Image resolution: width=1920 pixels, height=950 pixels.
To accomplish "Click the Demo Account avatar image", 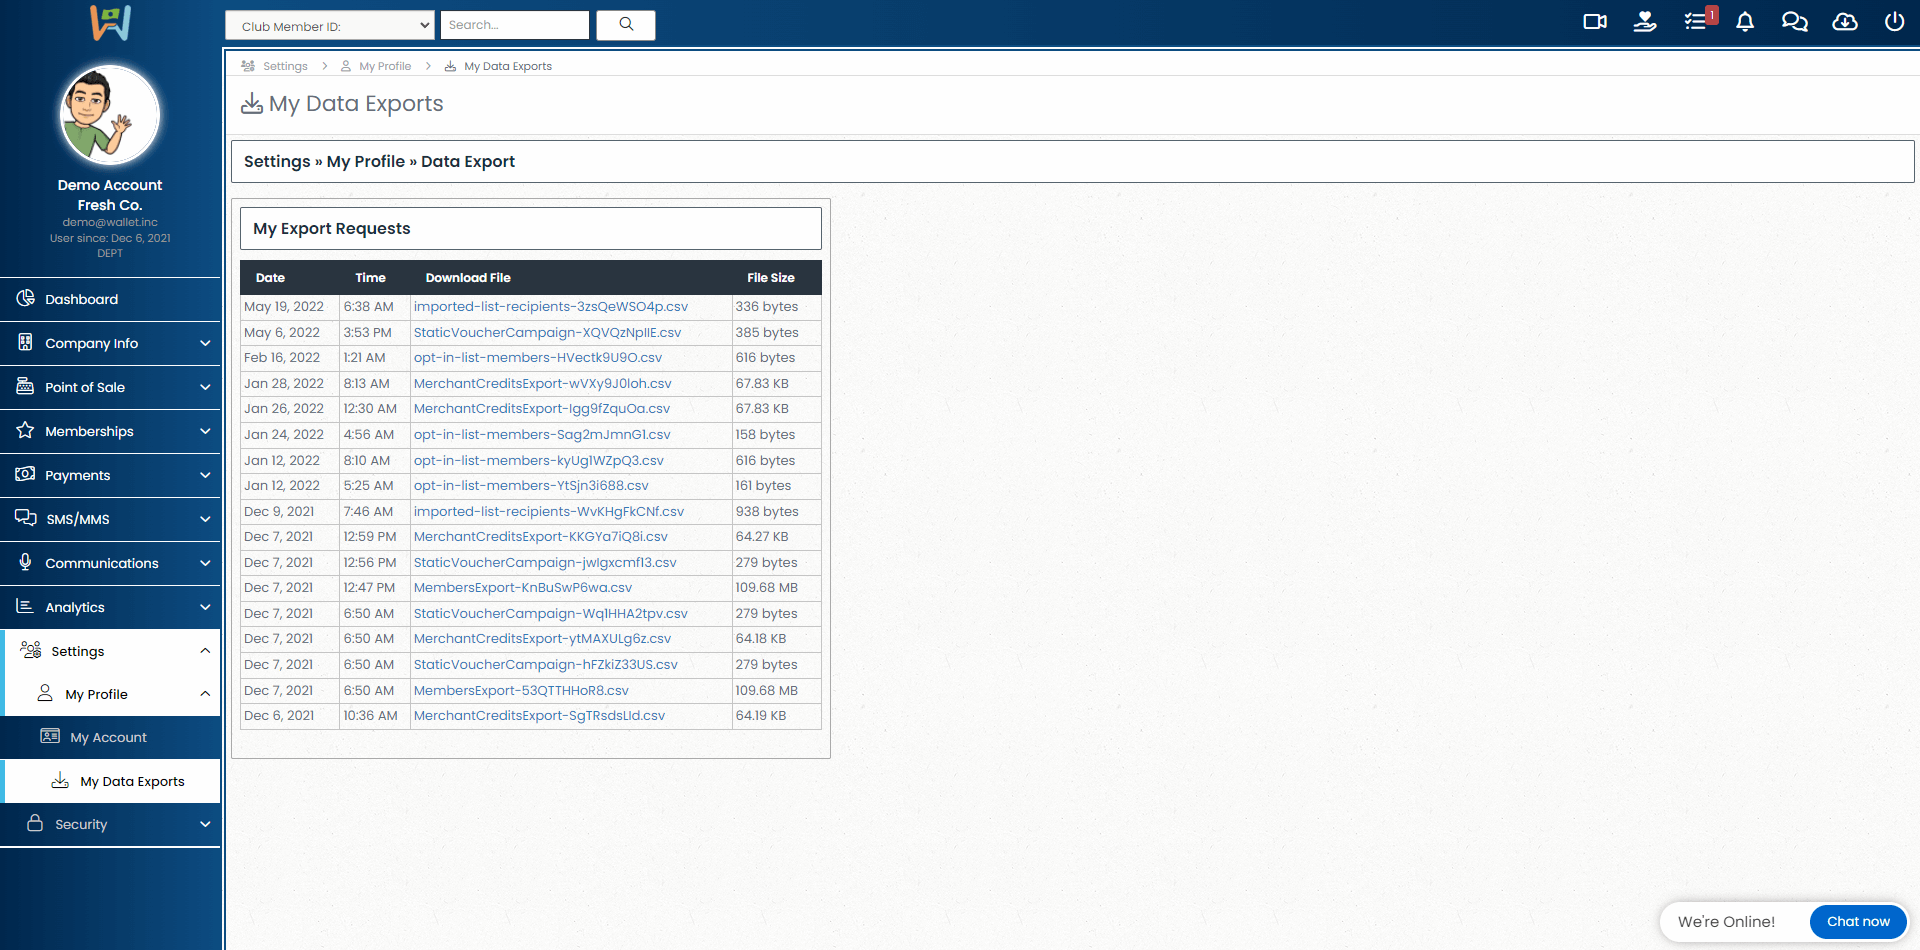I will (x=110, y=115).
